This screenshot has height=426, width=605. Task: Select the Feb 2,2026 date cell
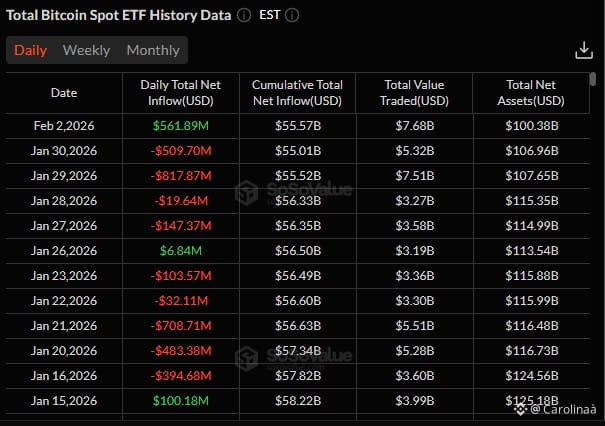pos(64,125)
